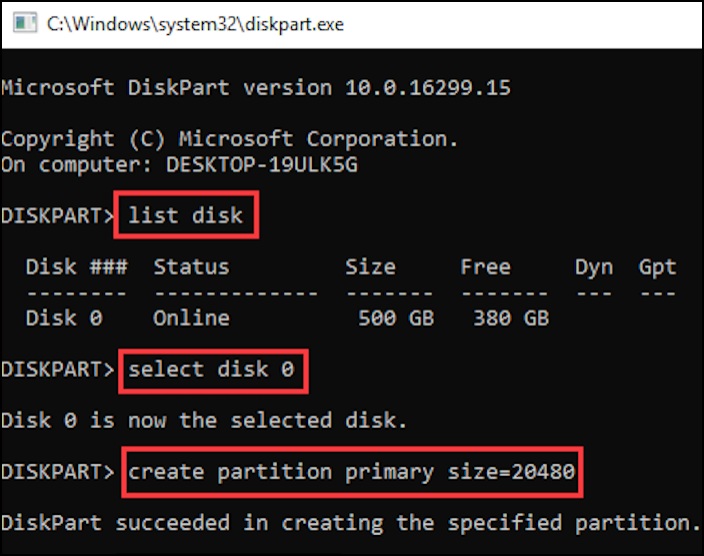This screenshot has width=704, height=556.
Task: Click the "Free" column header
Action: (x=485, y=267)
